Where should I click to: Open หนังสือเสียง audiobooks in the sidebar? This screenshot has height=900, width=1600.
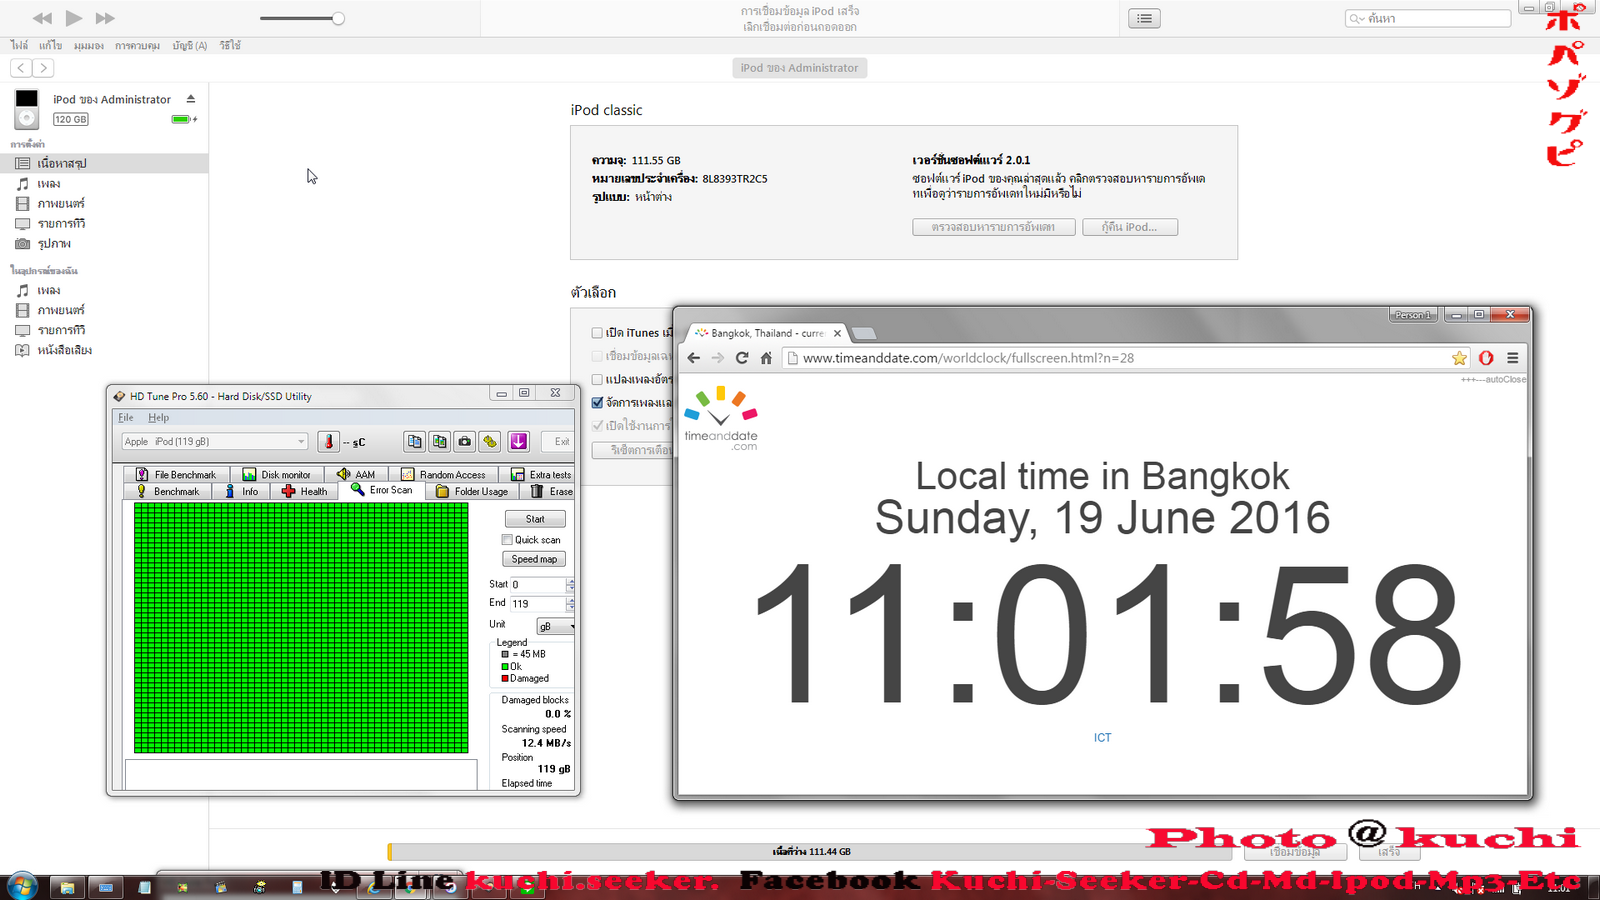click(x=64, y=350)
